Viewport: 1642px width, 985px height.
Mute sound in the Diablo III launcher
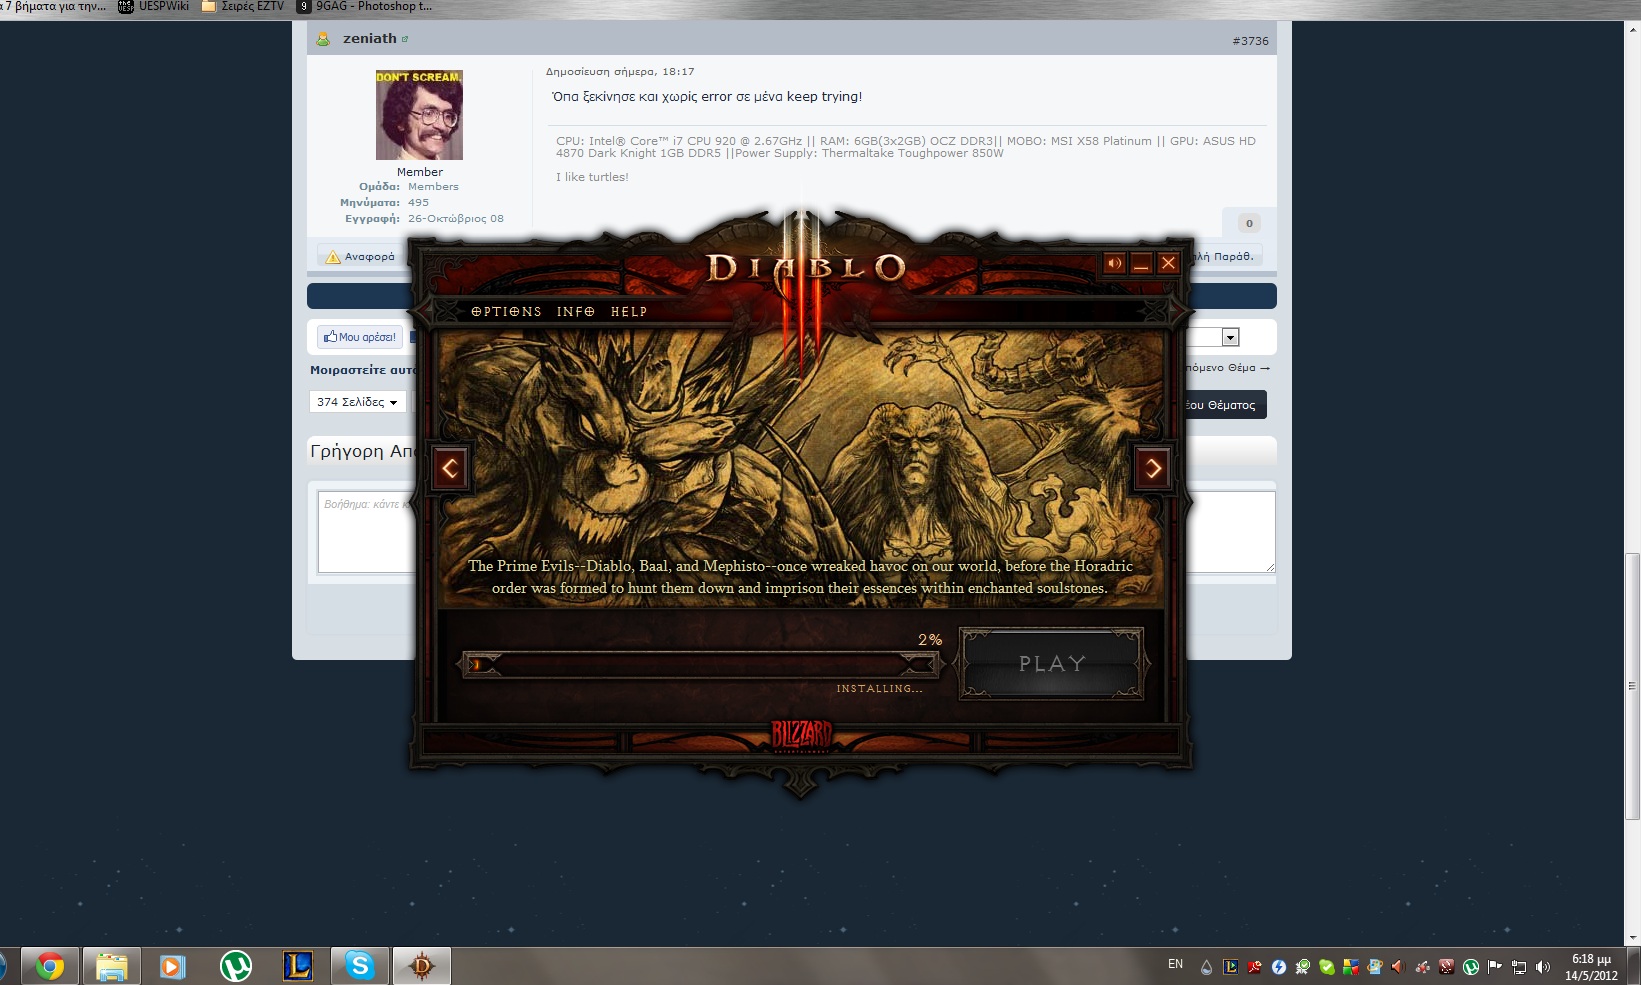tap(1114, 263)
